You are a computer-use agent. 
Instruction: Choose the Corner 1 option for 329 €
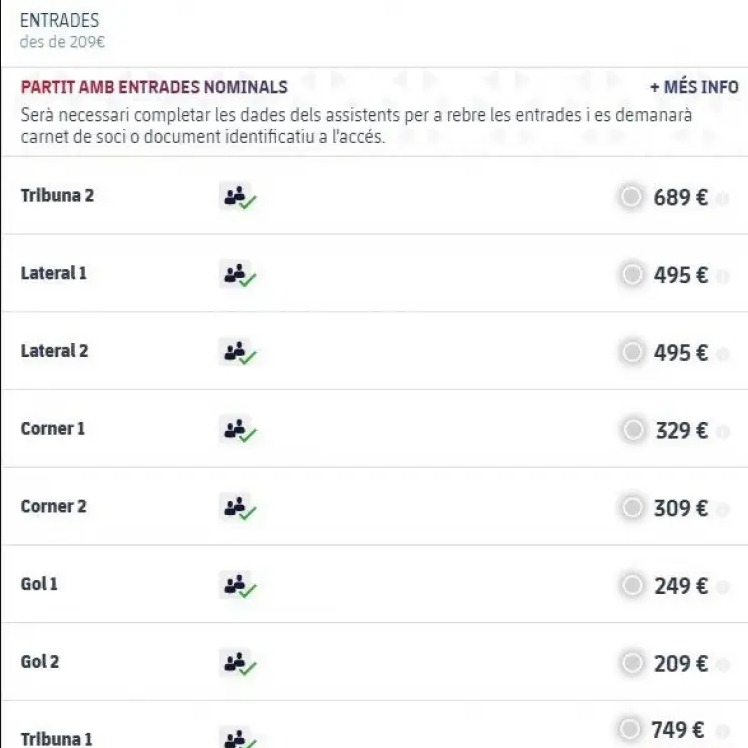(634, 429)
